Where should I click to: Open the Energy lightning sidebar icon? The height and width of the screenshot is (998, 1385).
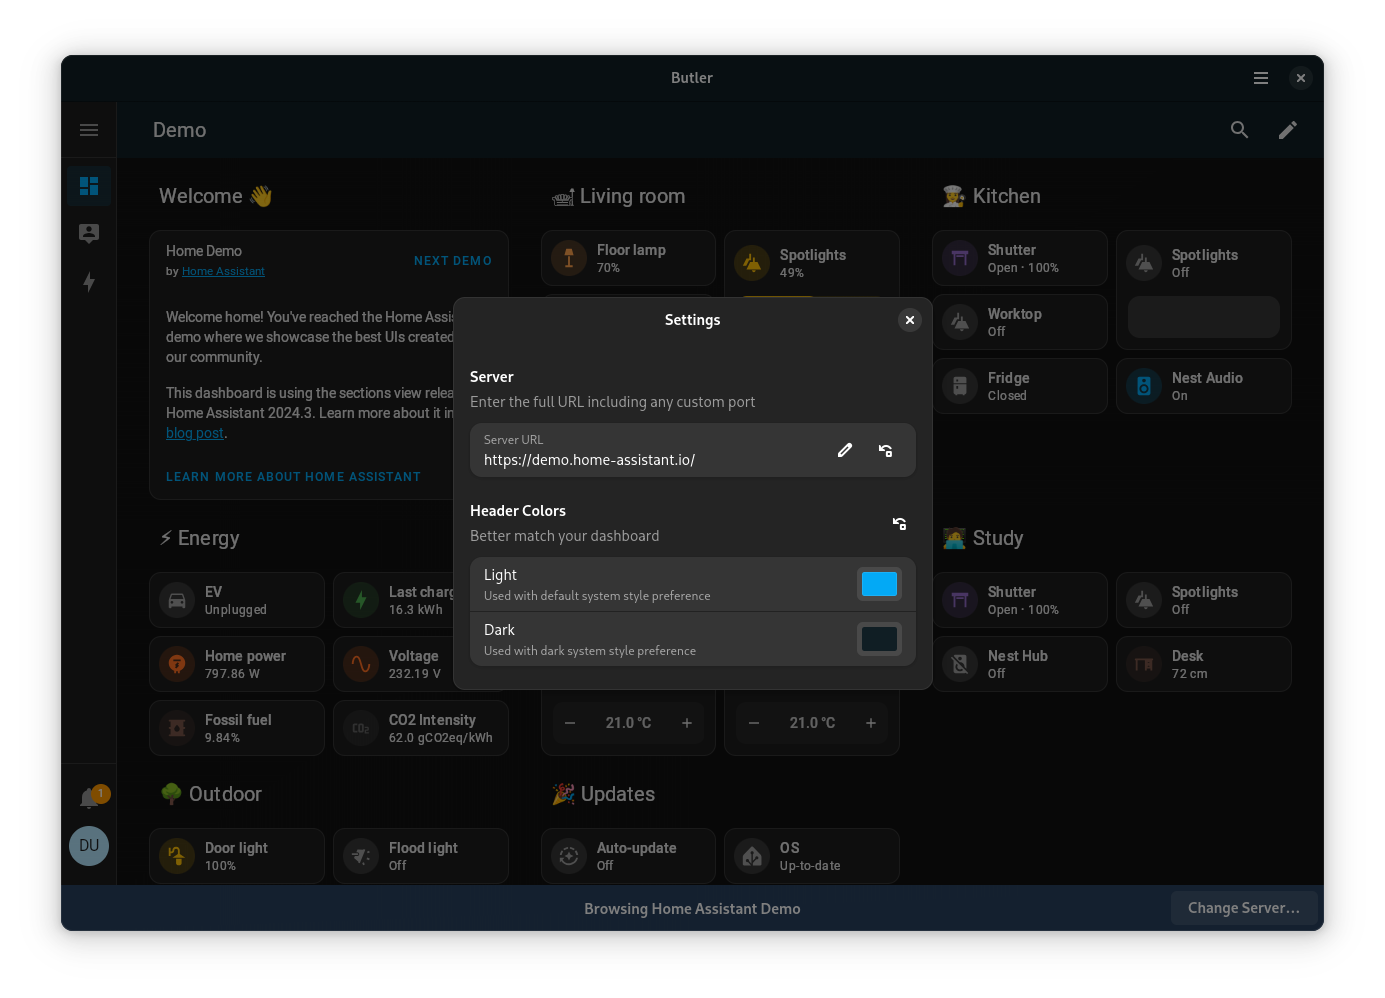coord(89,282)
